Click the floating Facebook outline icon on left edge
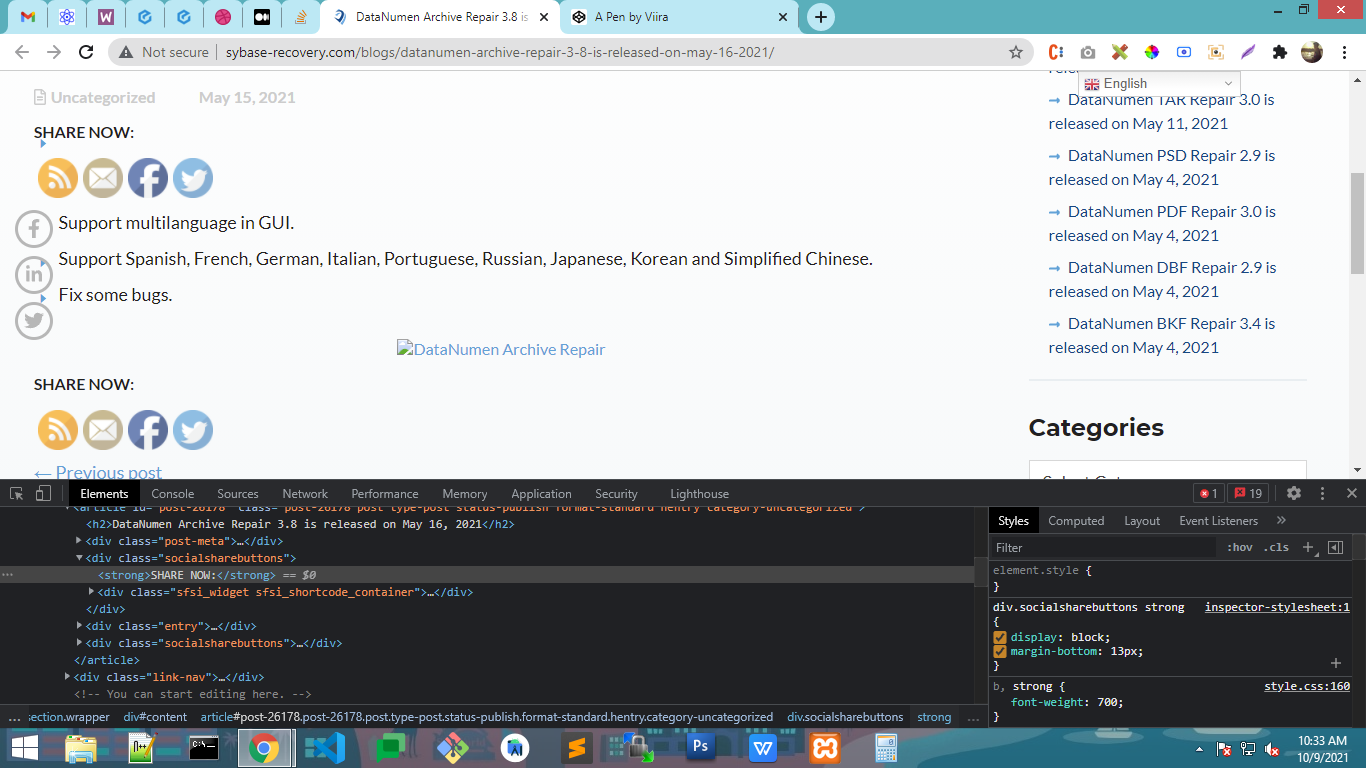 pyautogui.click(x=34, y=229)
